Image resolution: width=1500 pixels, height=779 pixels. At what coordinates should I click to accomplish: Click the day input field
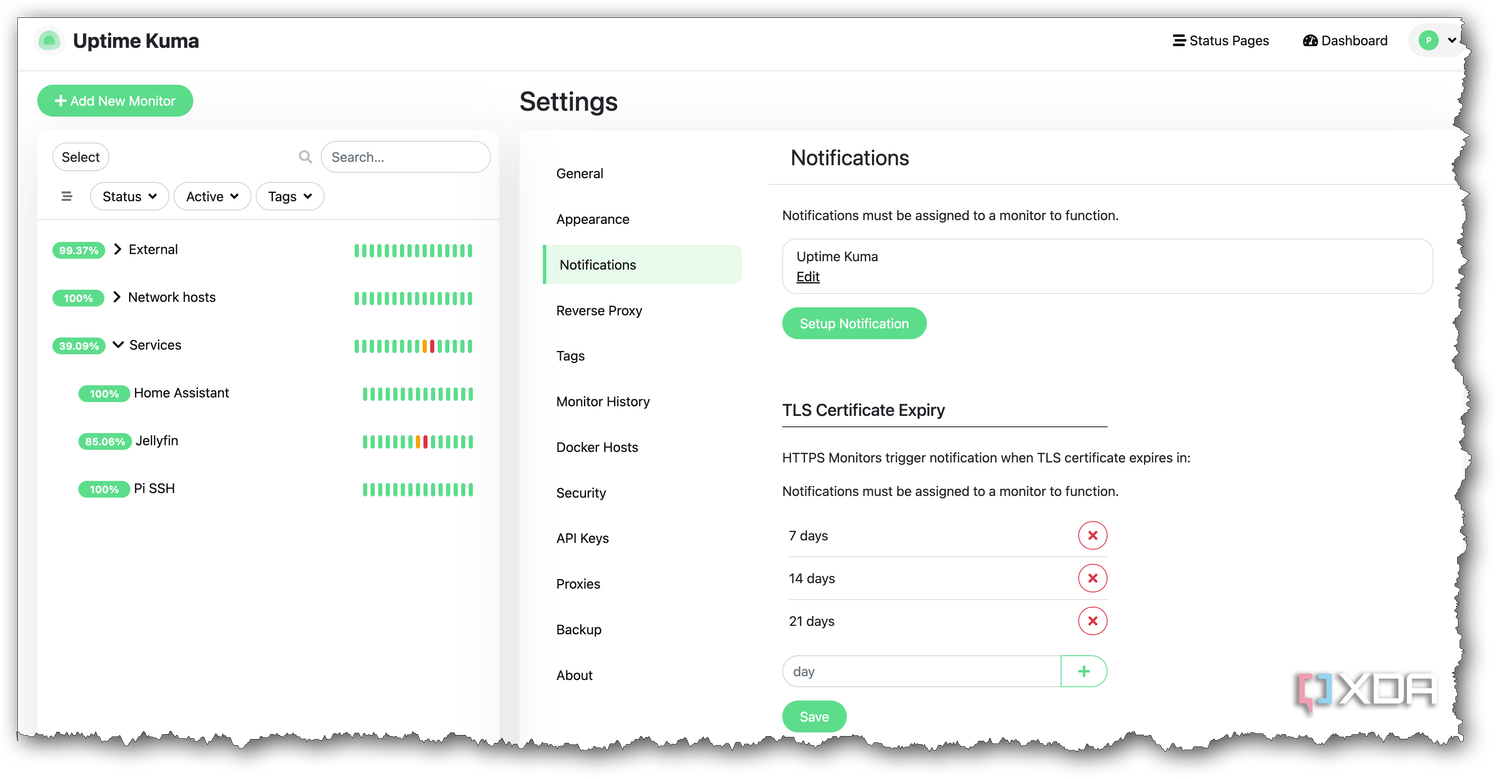[x=921, y=672]
